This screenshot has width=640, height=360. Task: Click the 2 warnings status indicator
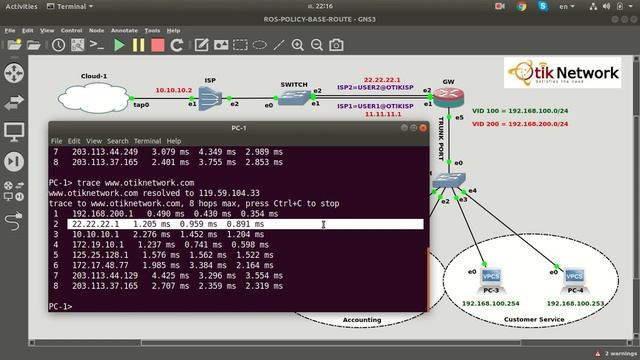616,353
